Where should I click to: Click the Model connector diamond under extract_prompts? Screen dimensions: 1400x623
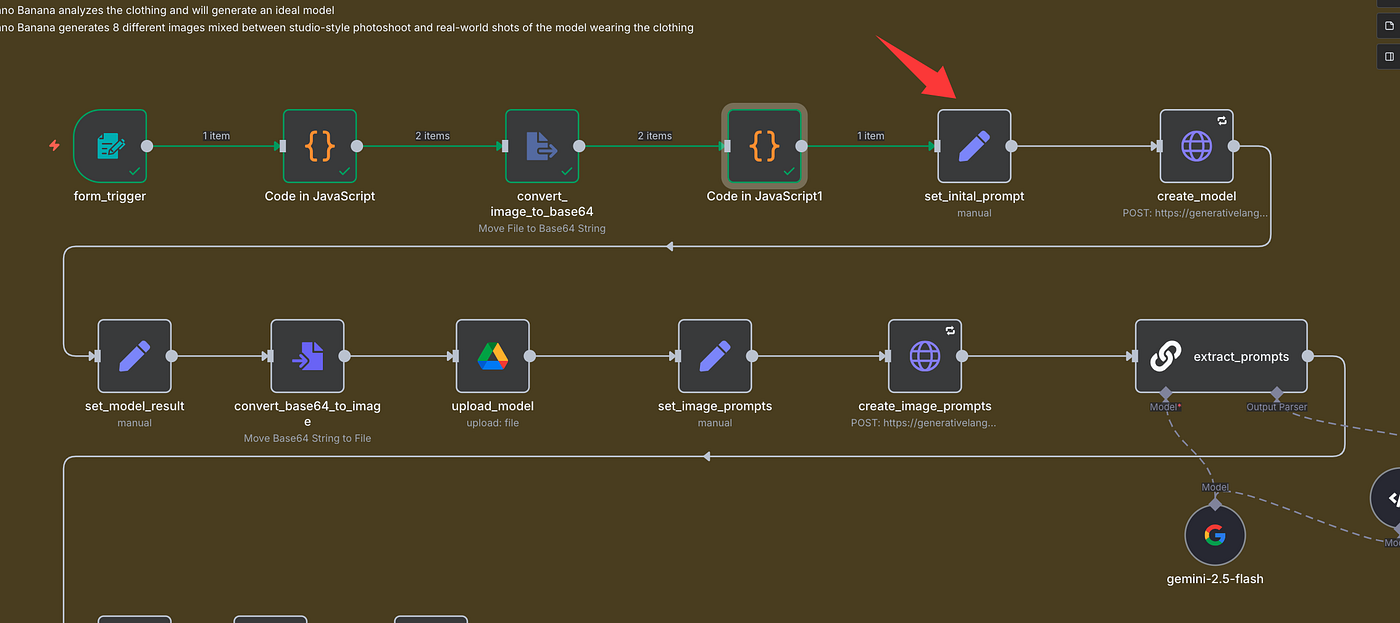click(x=1165, y=393)
